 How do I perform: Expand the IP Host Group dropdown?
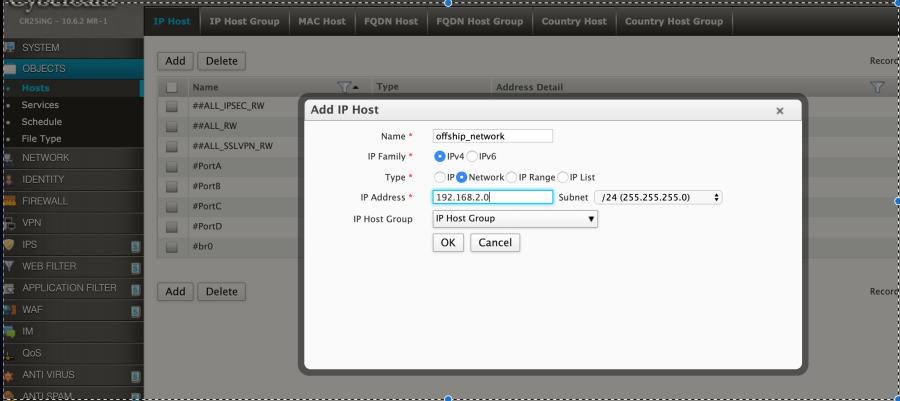(515, 219)
